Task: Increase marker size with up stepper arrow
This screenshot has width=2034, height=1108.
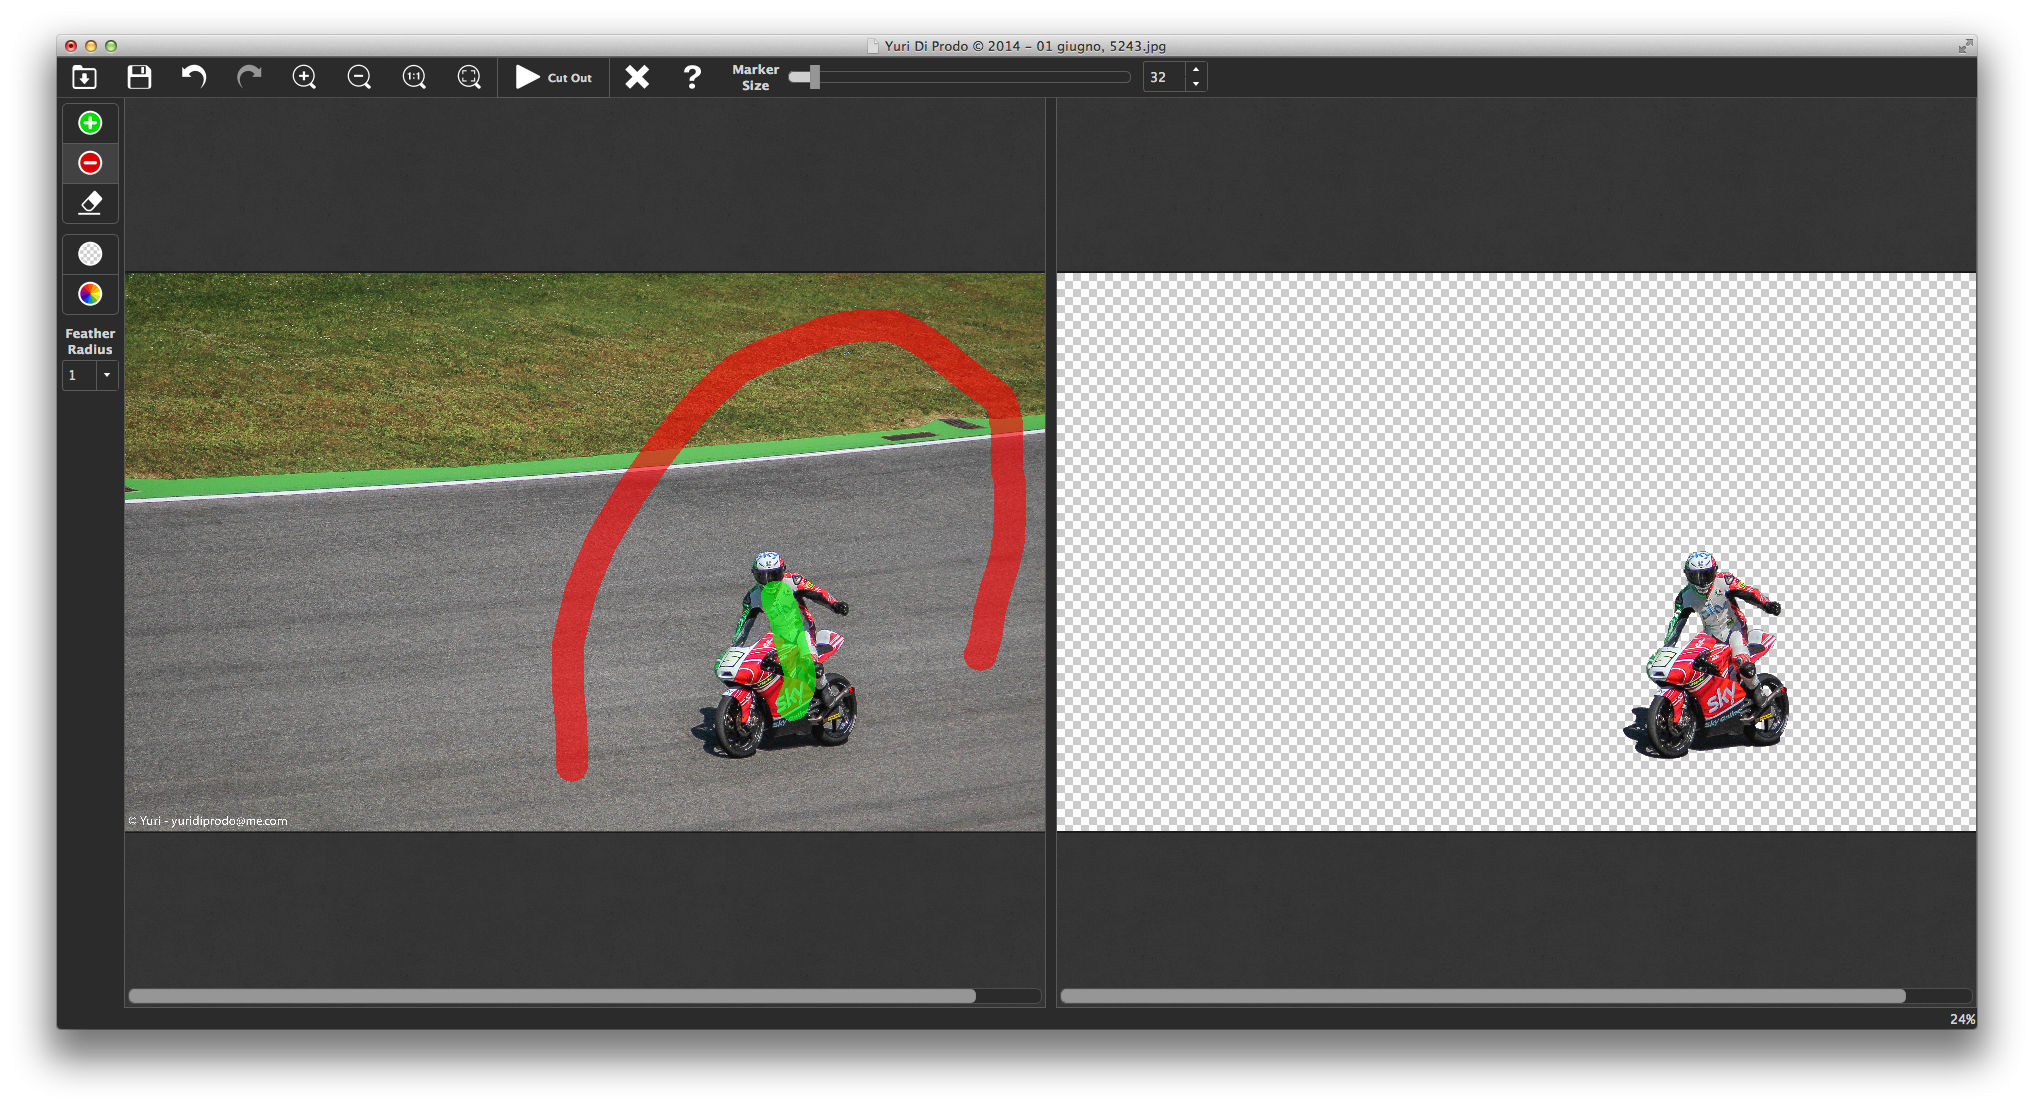Action: pyautogui.click(x=1196, y=70)
